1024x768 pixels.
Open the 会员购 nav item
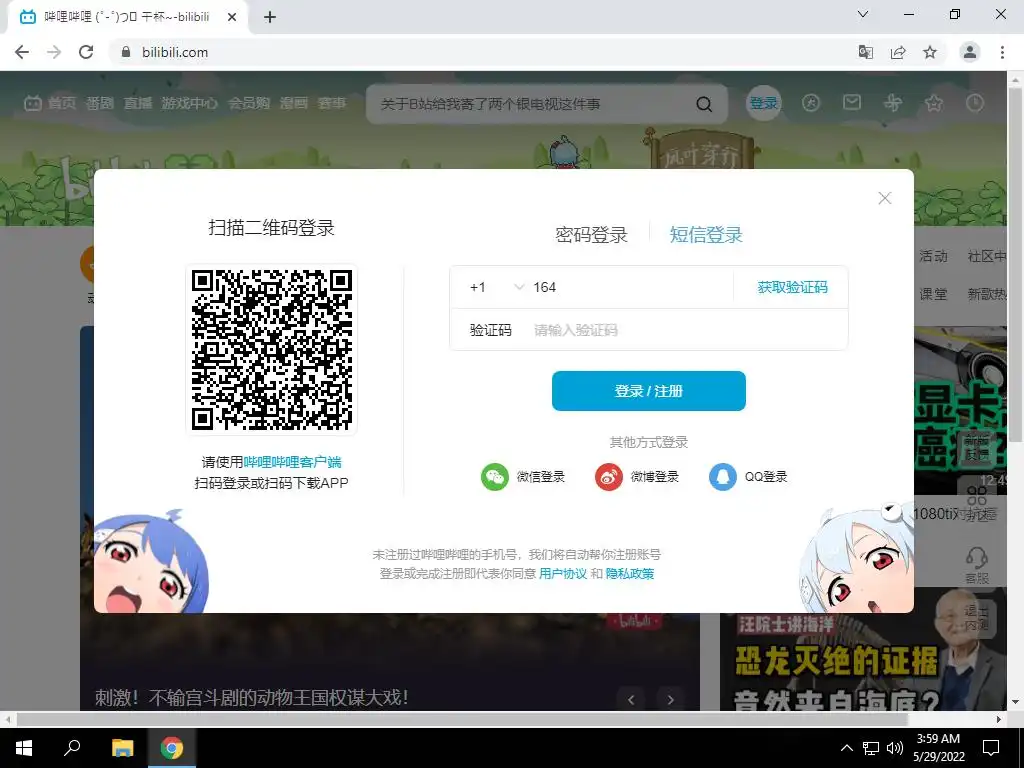[x=249, y=103]
